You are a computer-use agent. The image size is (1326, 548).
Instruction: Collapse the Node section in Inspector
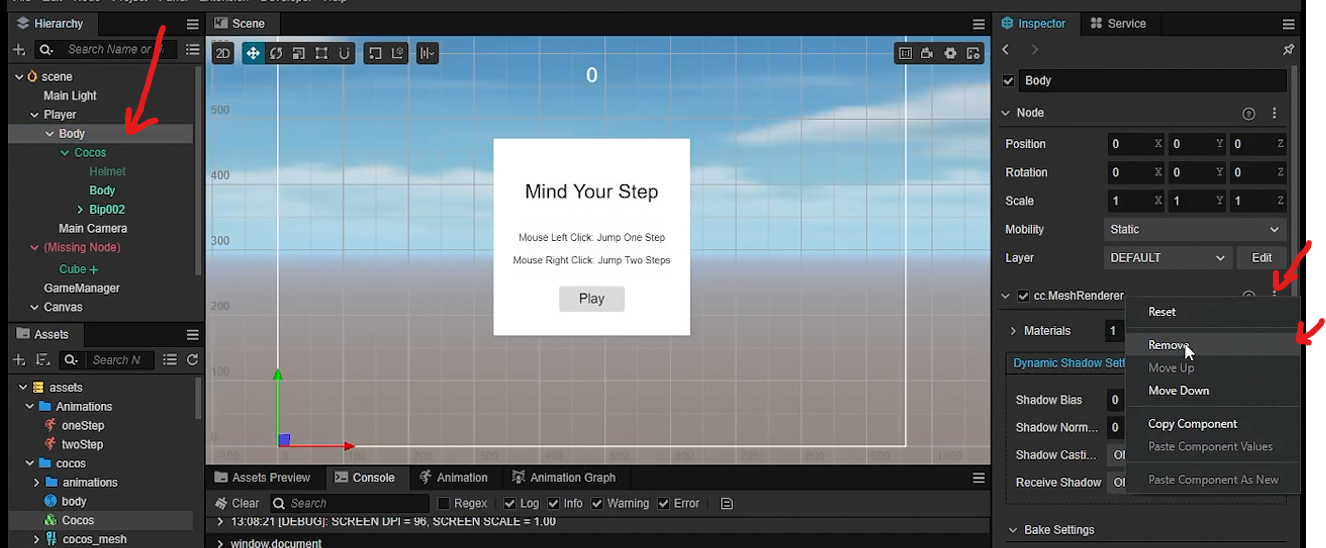[1006, 114]
